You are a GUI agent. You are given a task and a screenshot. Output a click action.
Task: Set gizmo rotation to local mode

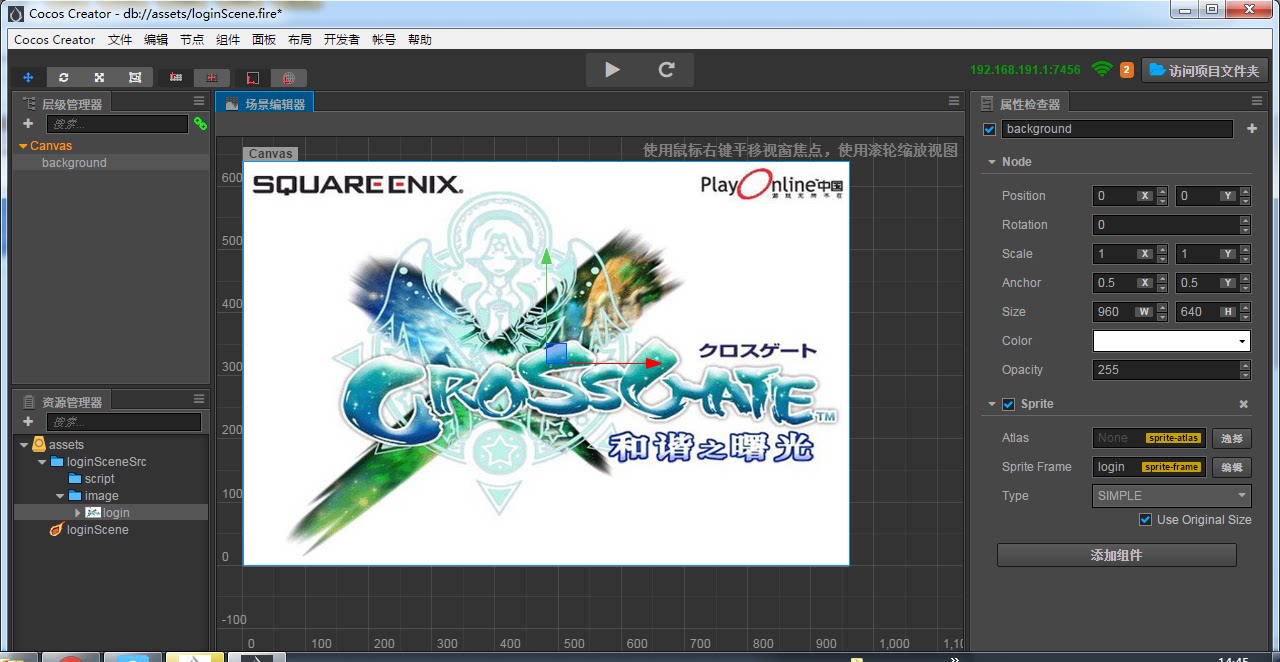[252, 77]
